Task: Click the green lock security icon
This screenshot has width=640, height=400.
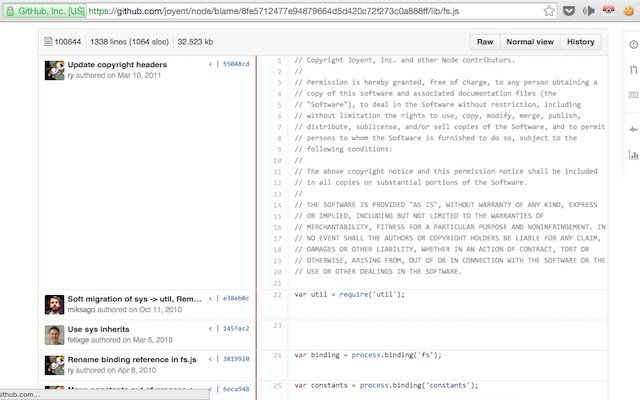Action: pos(10,11)
